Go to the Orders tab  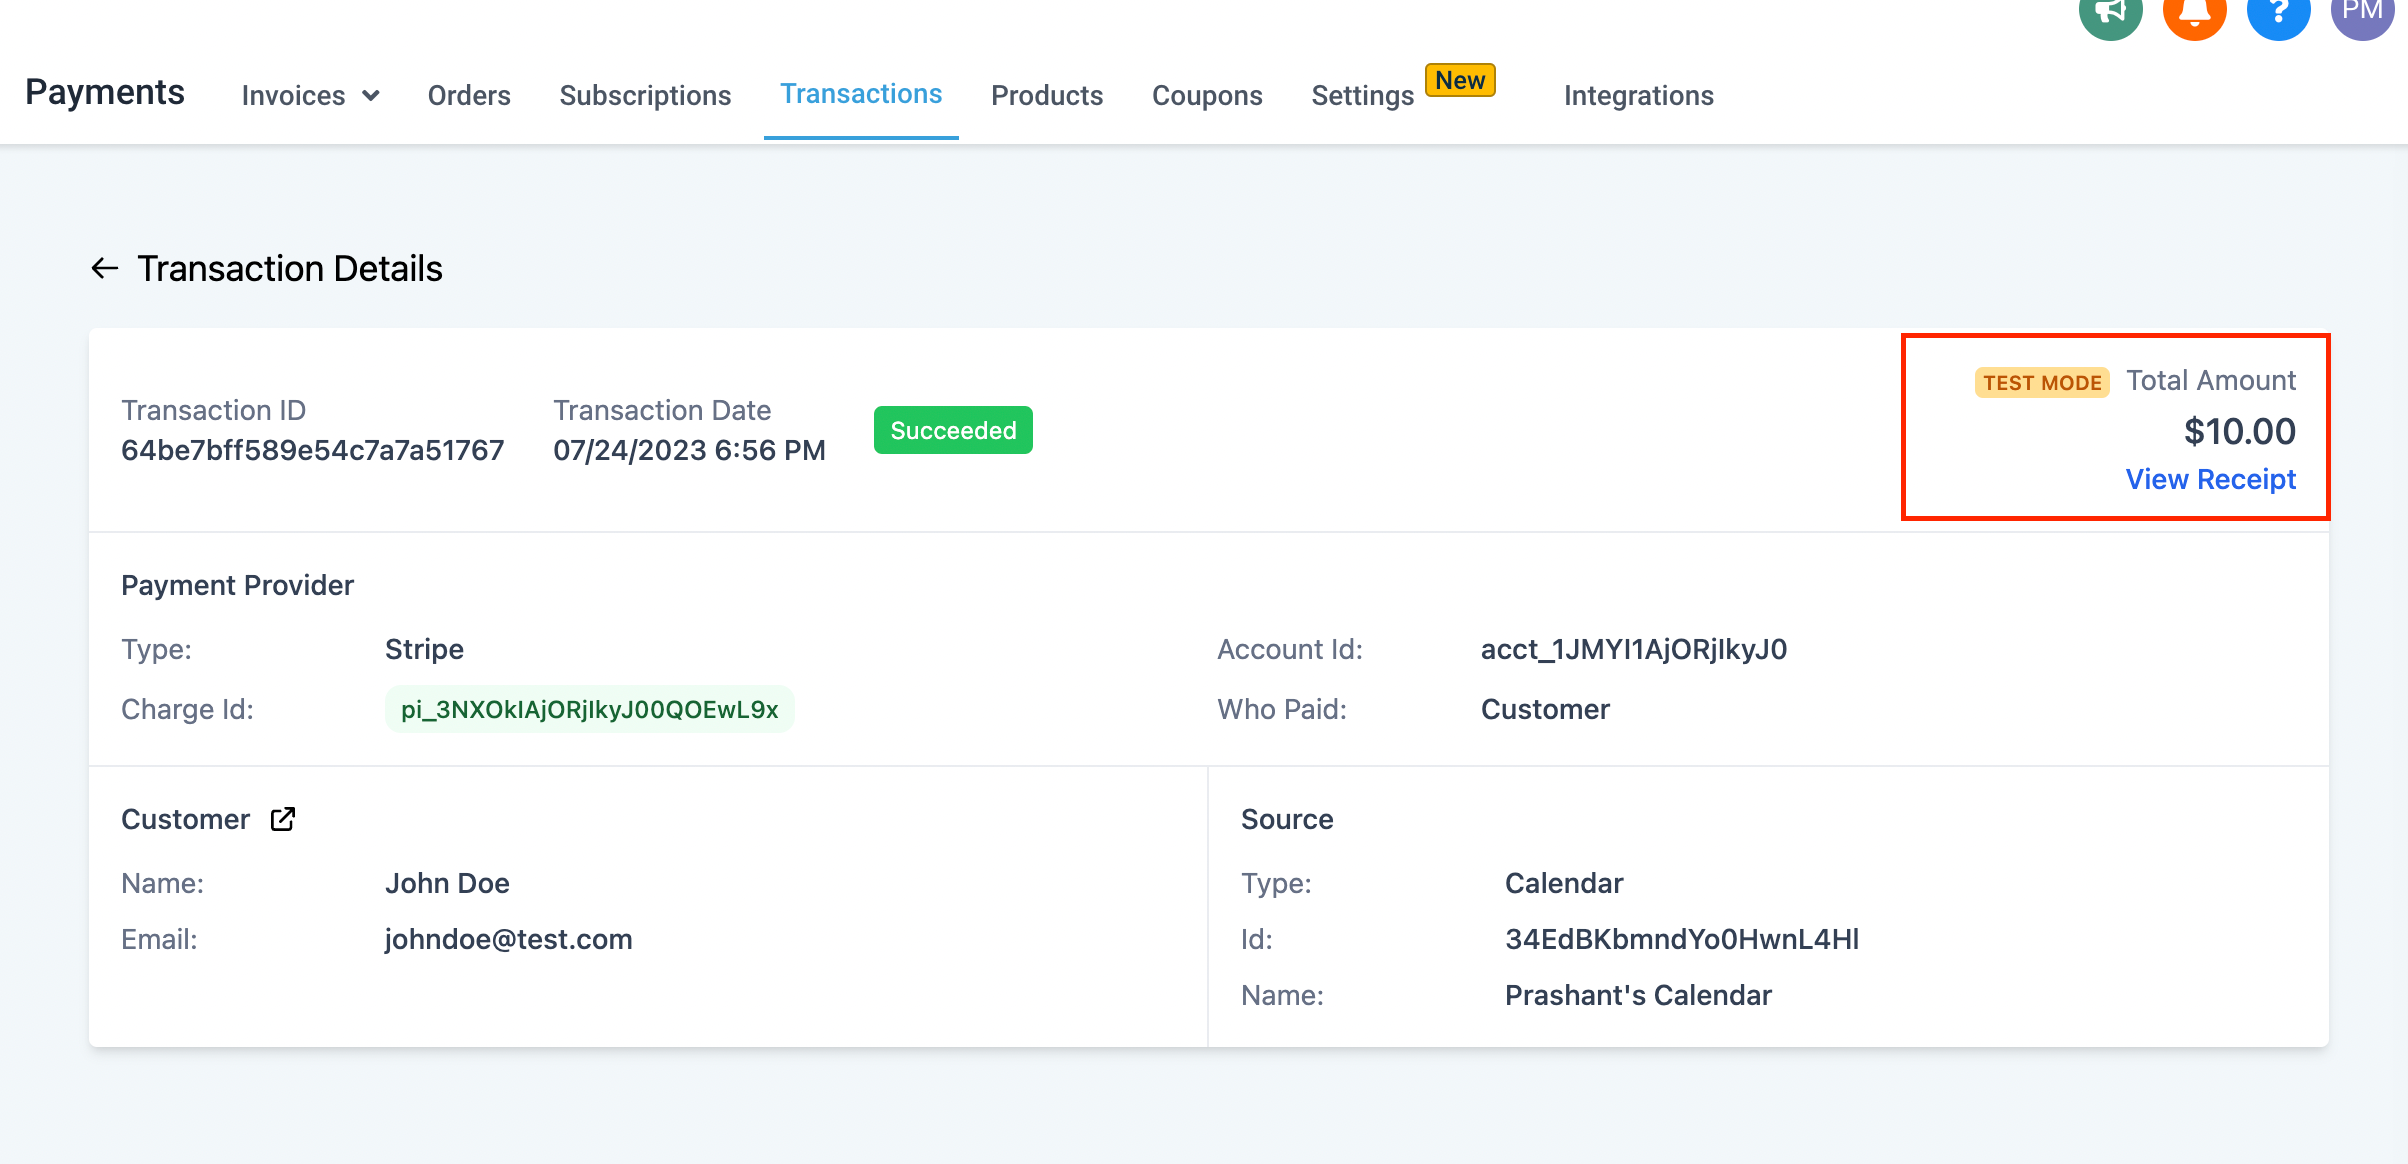pyautogui.click(x=469, y=95)
